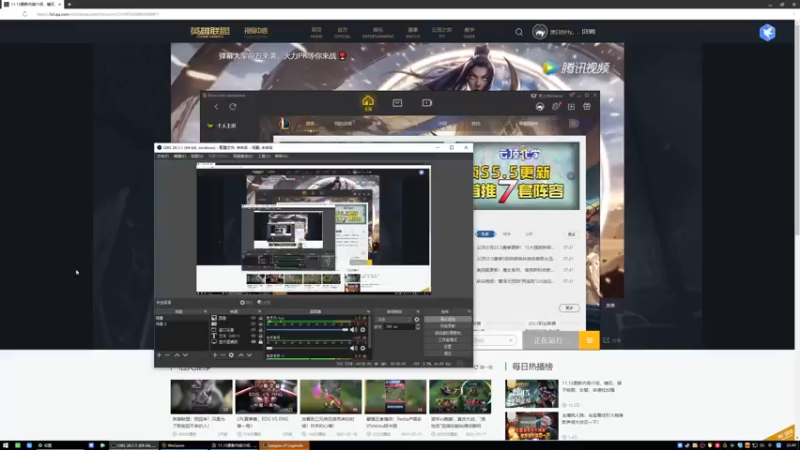
Task: Remove selected scene with OBS minus icon
Action: 167,355
